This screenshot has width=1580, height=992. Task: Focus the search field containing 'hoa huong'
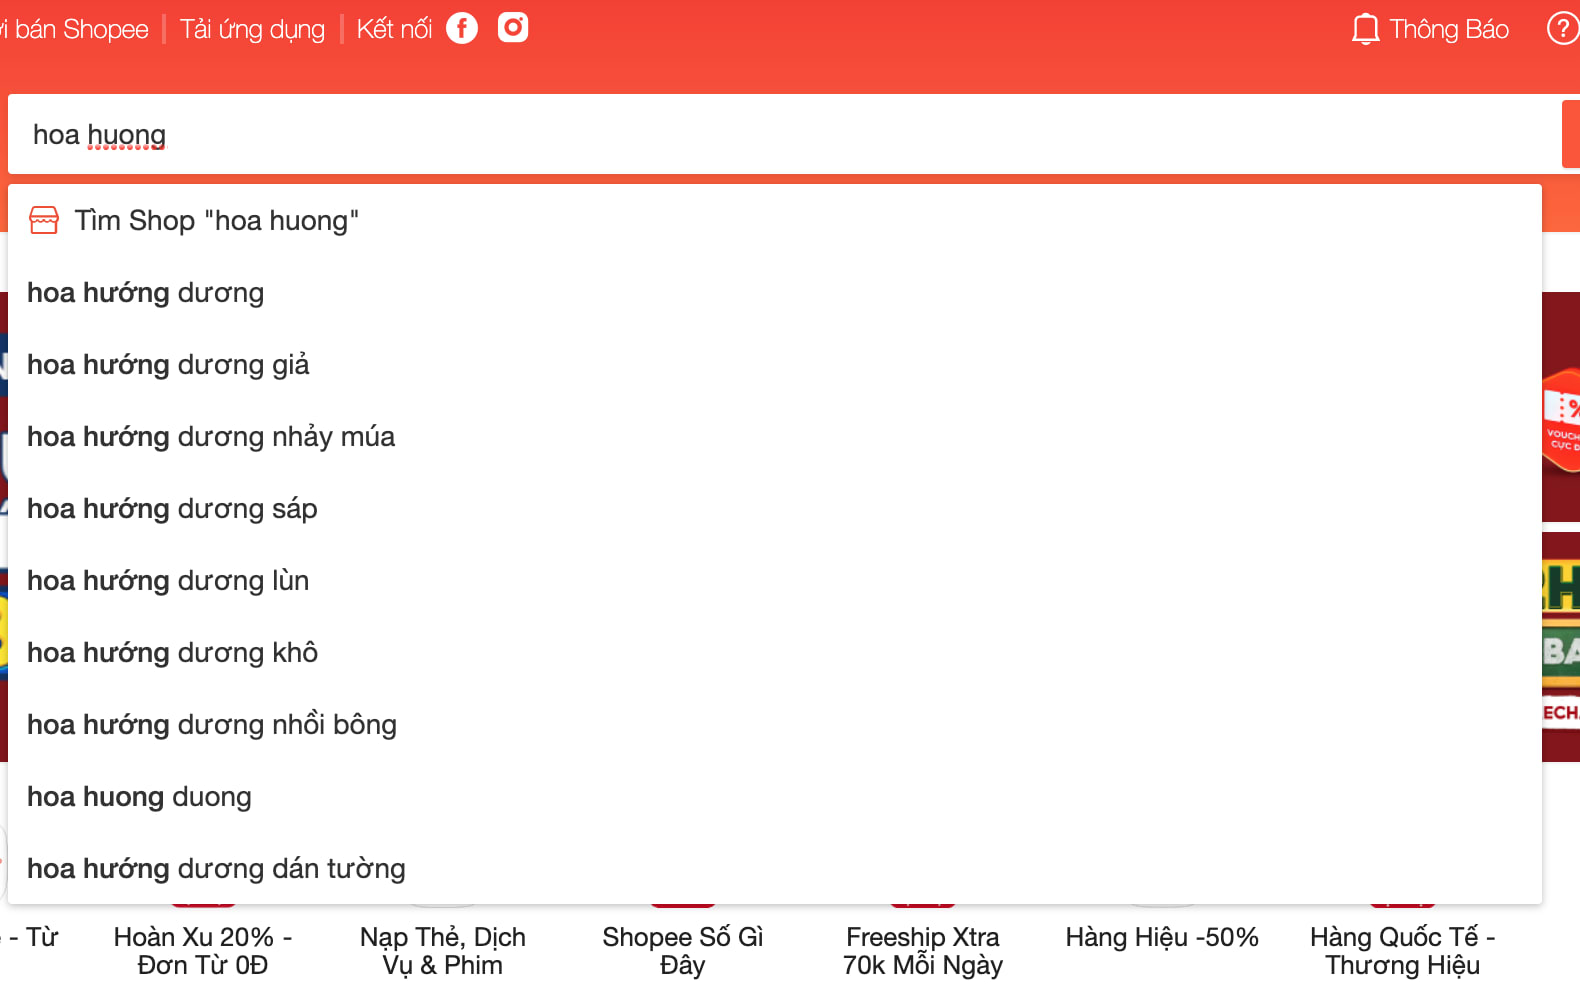coord(784,134)
